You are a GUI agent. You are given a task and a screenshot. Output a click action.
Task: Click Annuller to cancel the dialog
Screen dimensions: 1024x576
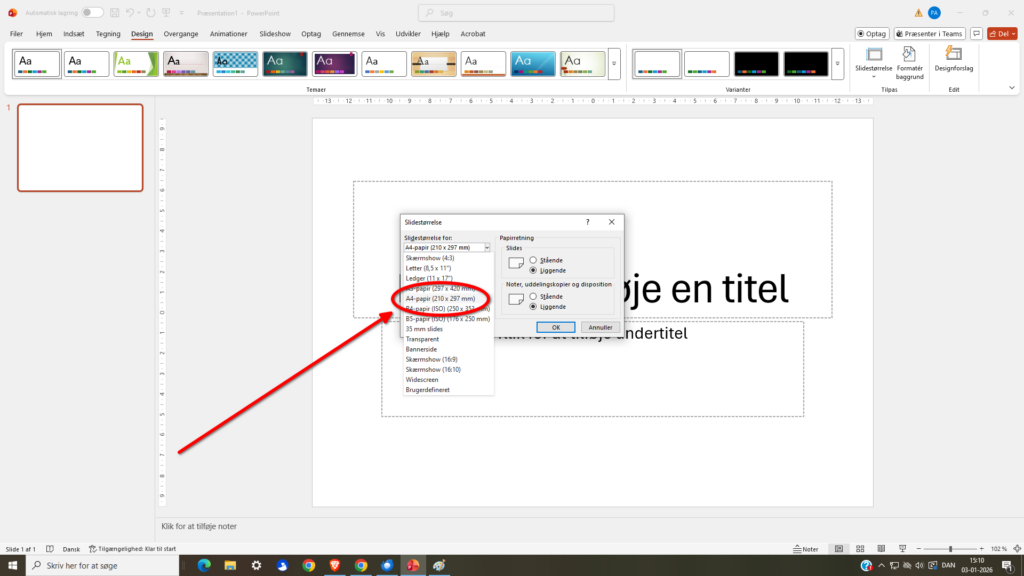tap(599, 327)
